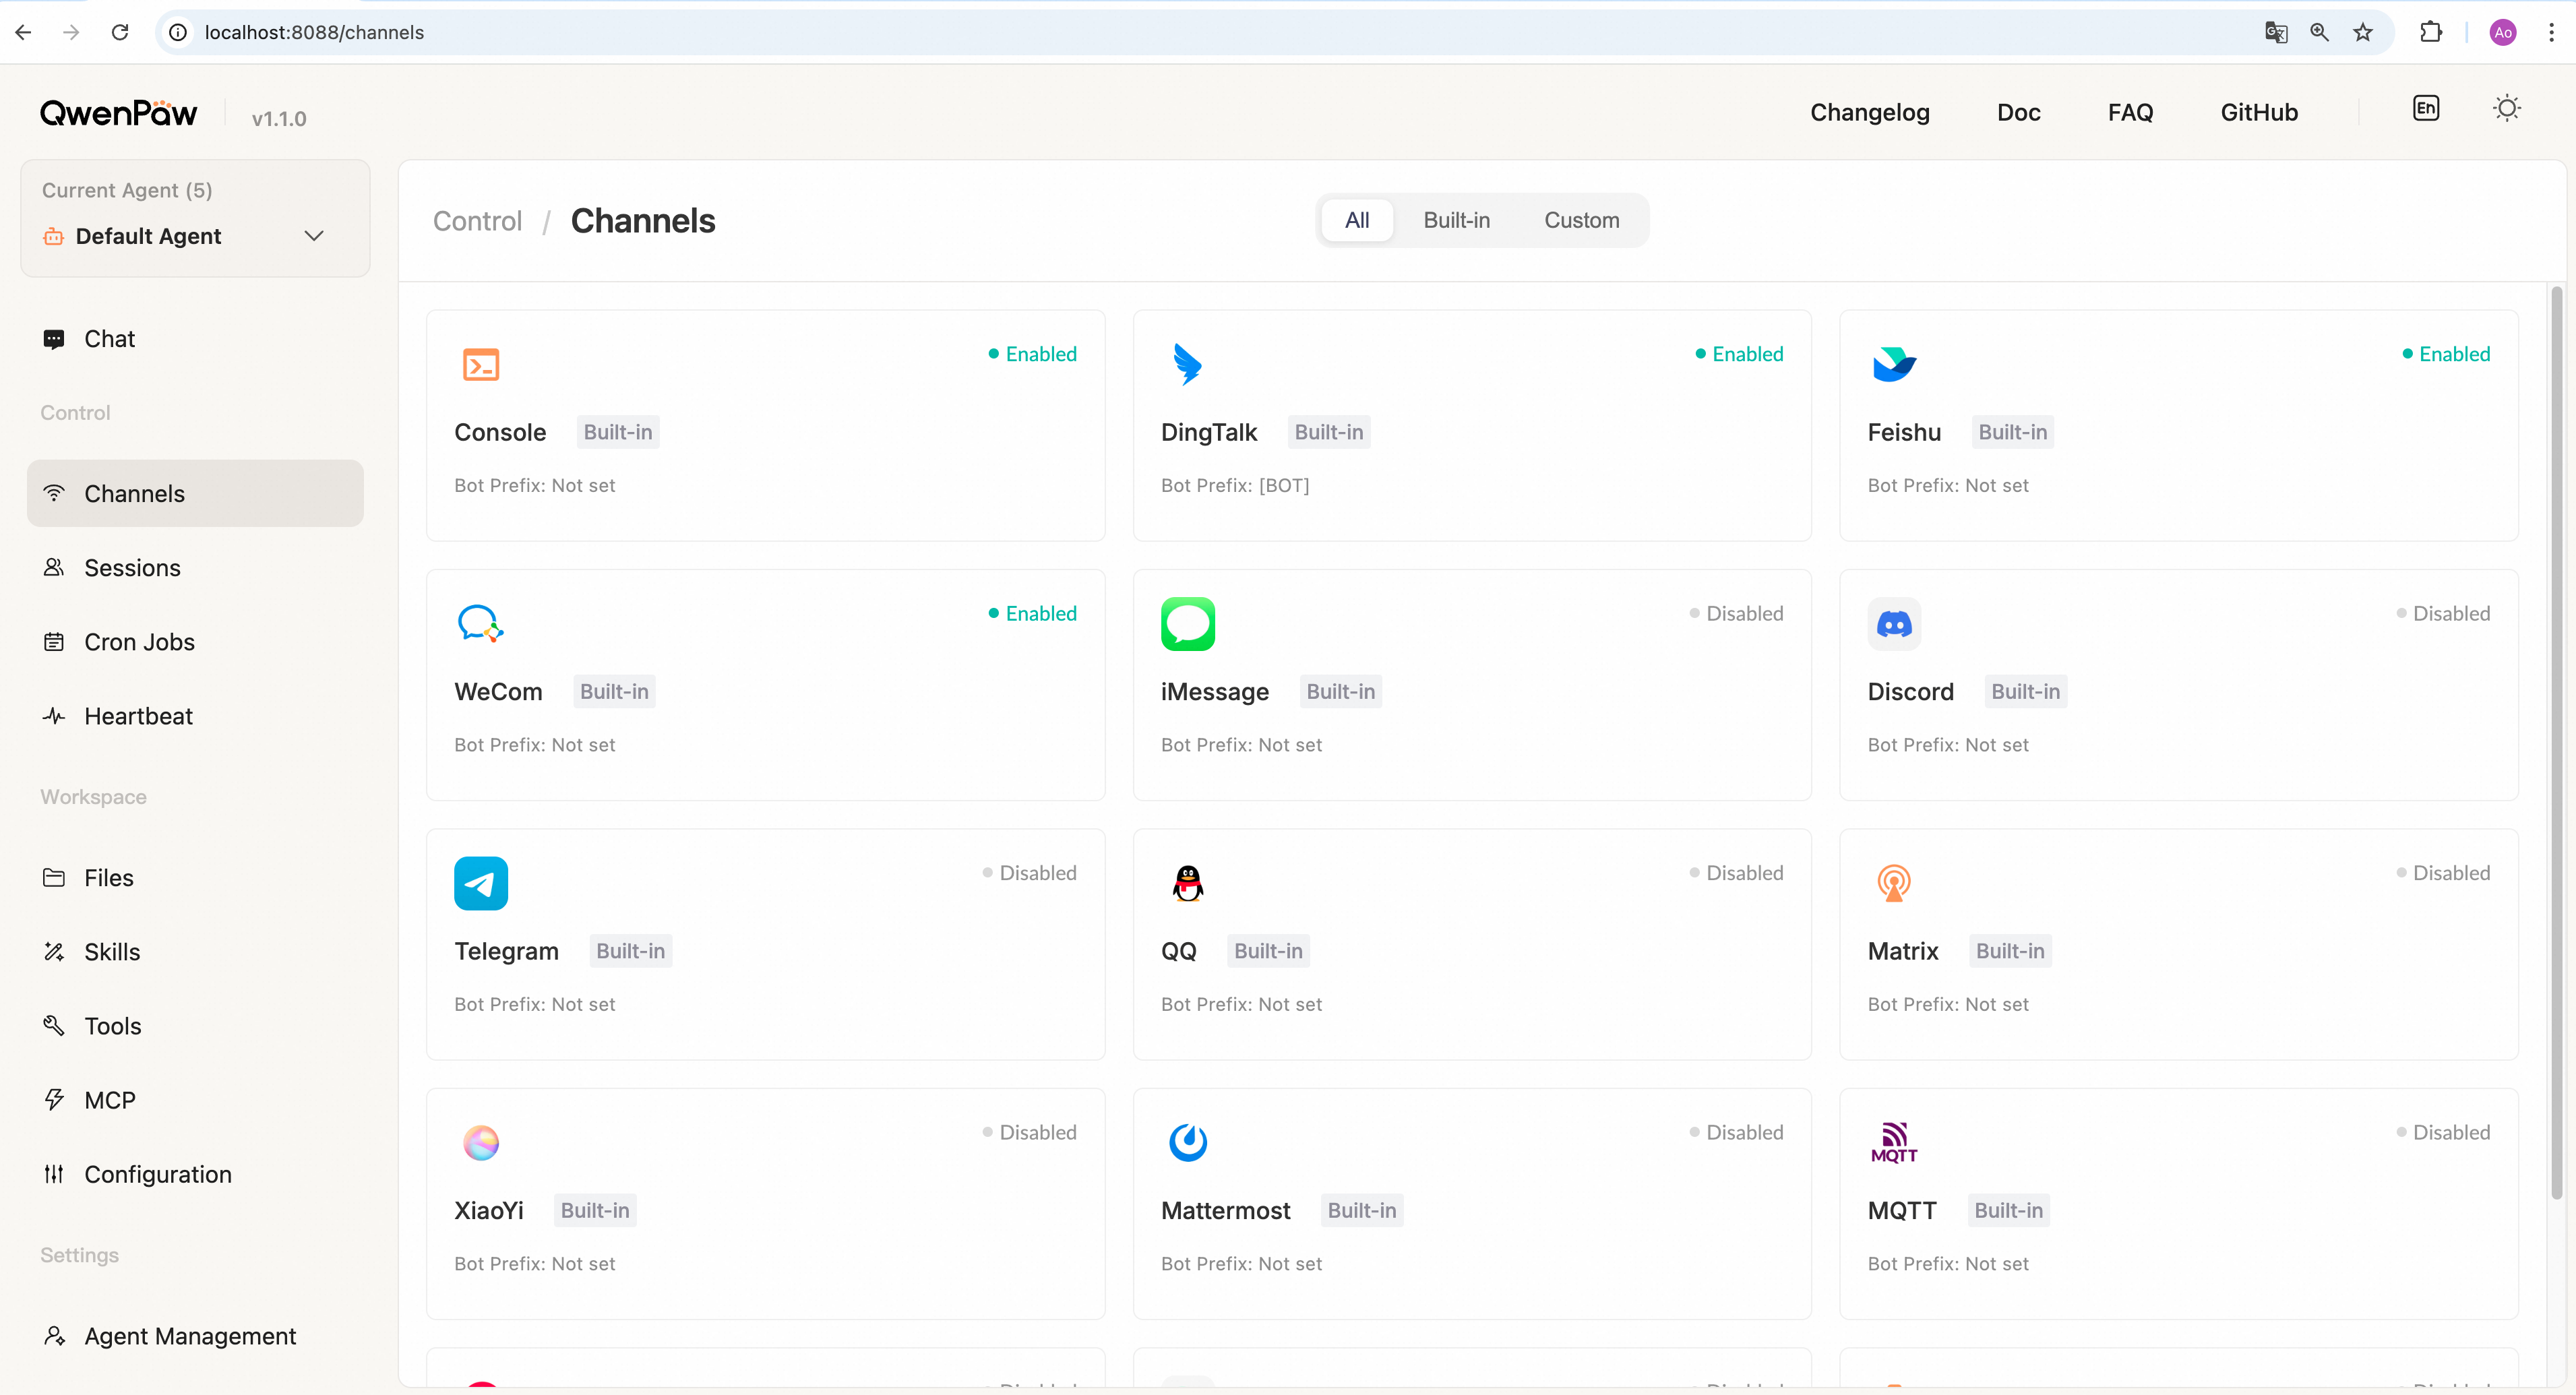
Task: Click the Matrix Built-in tag
Action: (2010, 951)
